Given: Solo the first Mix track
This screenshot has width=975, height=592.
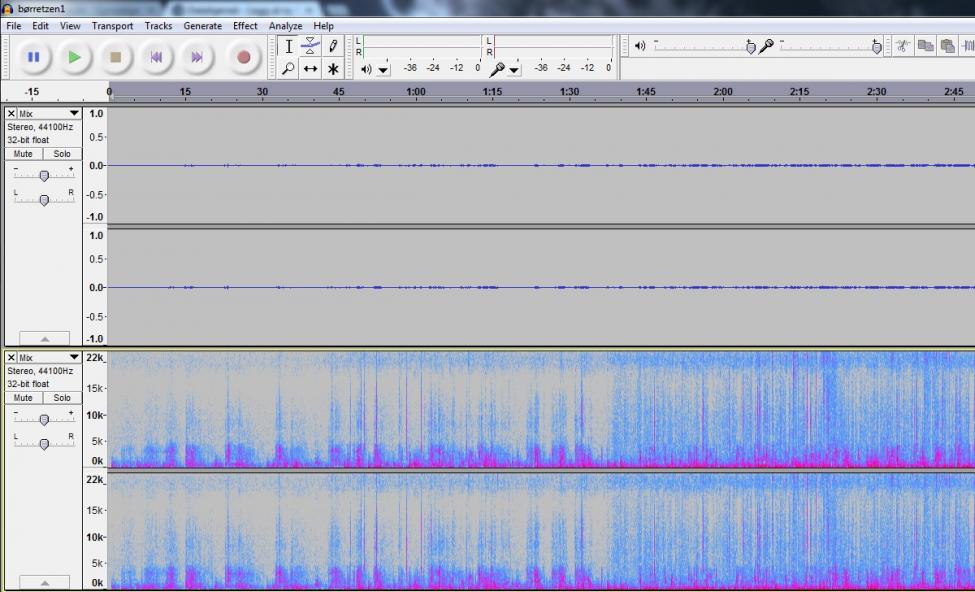Looking at the screenshot, I should tap(62, 154).
